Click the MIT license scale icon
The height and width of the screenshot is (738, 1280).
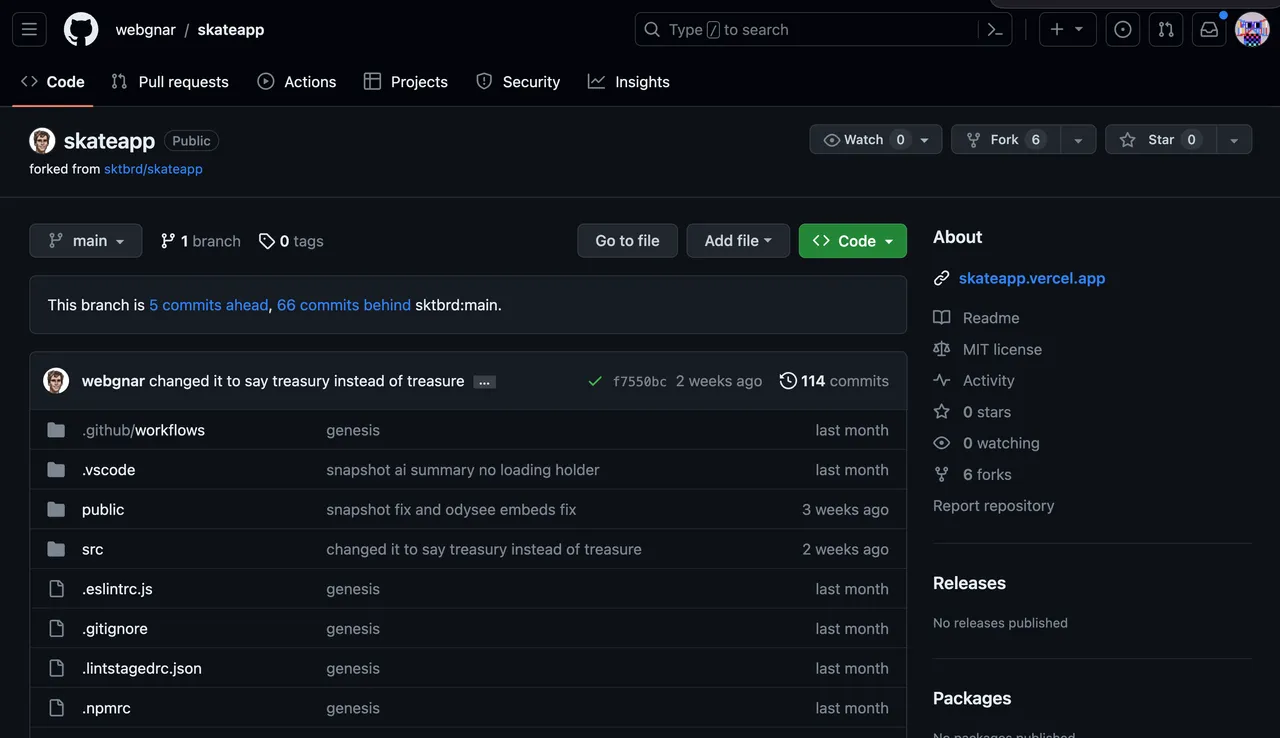tap(941, 349)
